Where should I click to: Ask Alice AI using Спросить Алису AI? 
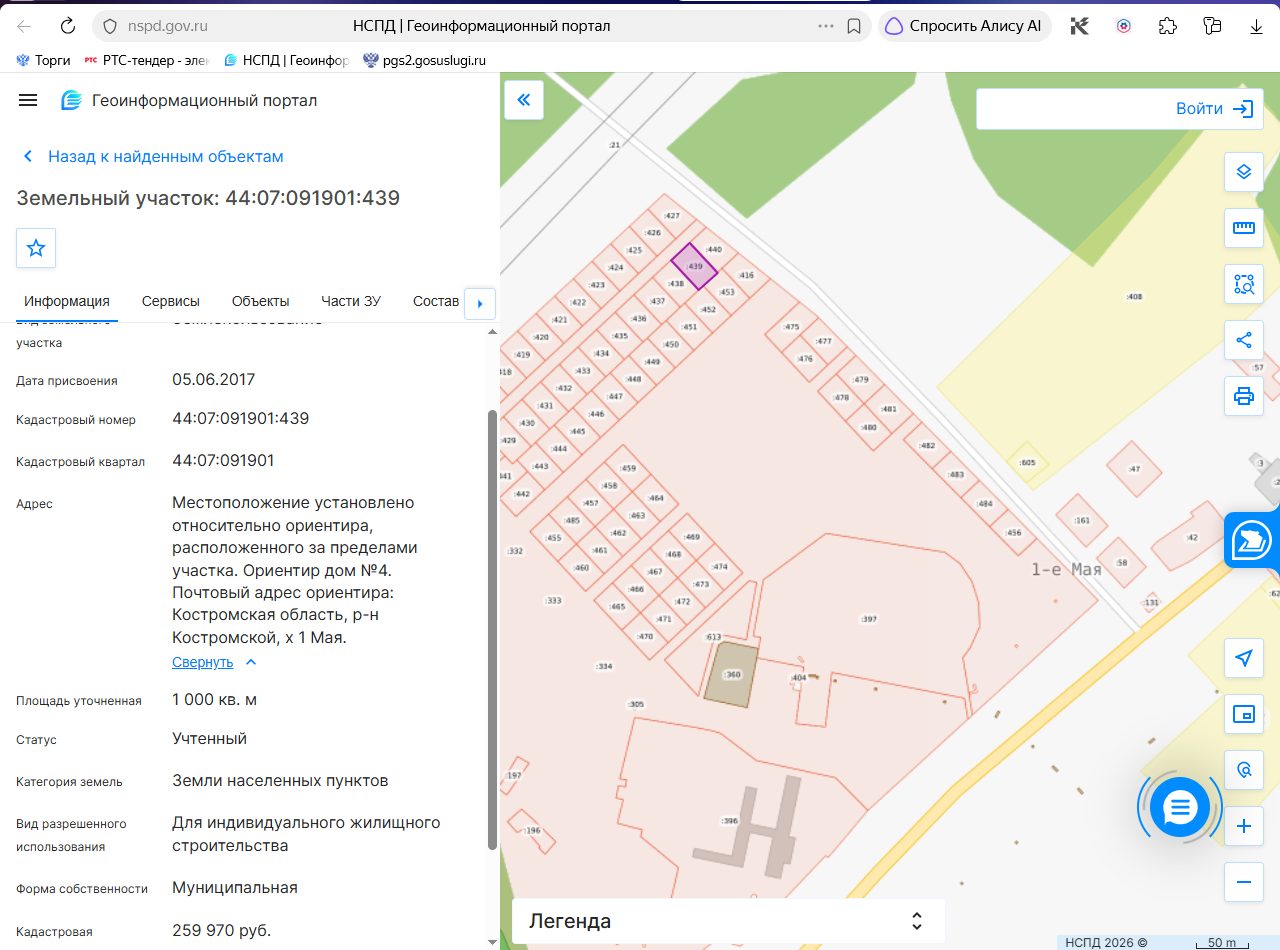pyautogui.click(x=965, y=26)
